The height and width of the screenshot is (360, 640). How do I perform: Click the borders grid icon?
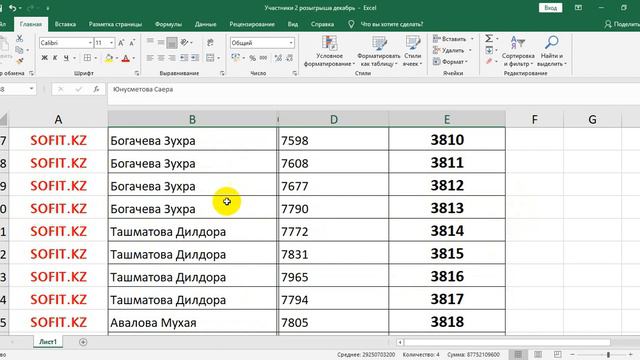click(x=87, y=58)
